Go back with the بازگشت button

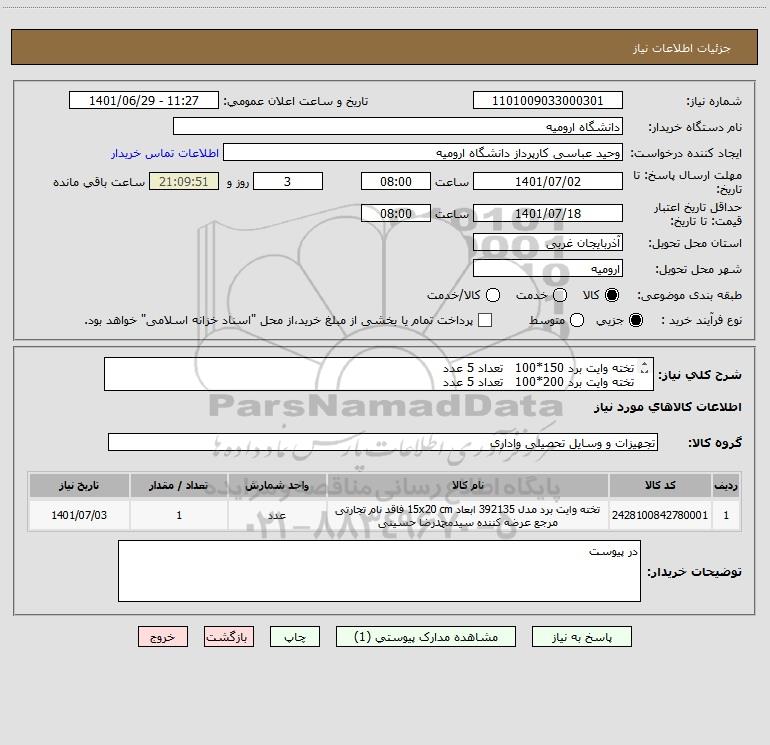[229, 637]
